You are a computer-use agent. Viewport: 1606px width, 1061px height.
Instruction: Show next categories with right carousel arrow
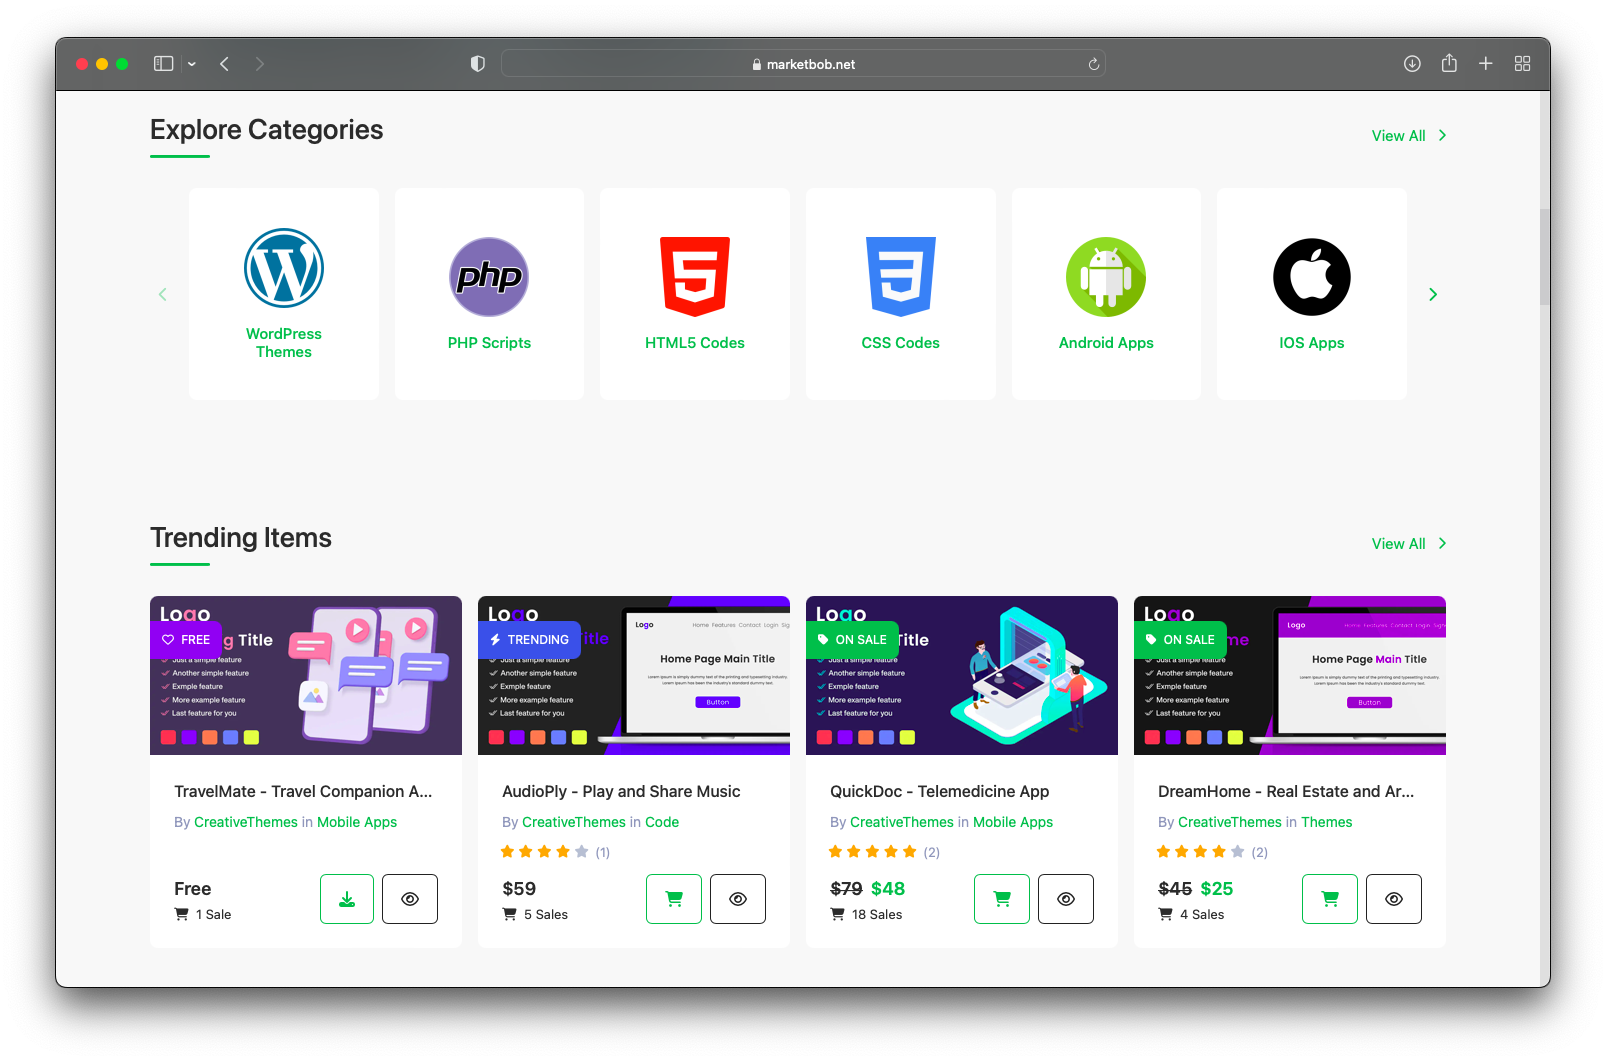coord(1433,294)
